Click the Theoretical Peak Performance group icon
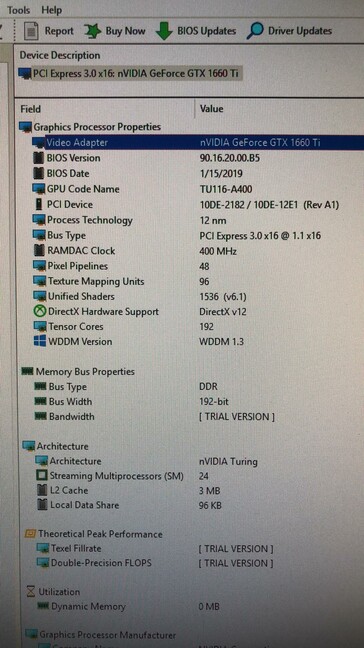This screenshot has height=648, width=364. 31,534
